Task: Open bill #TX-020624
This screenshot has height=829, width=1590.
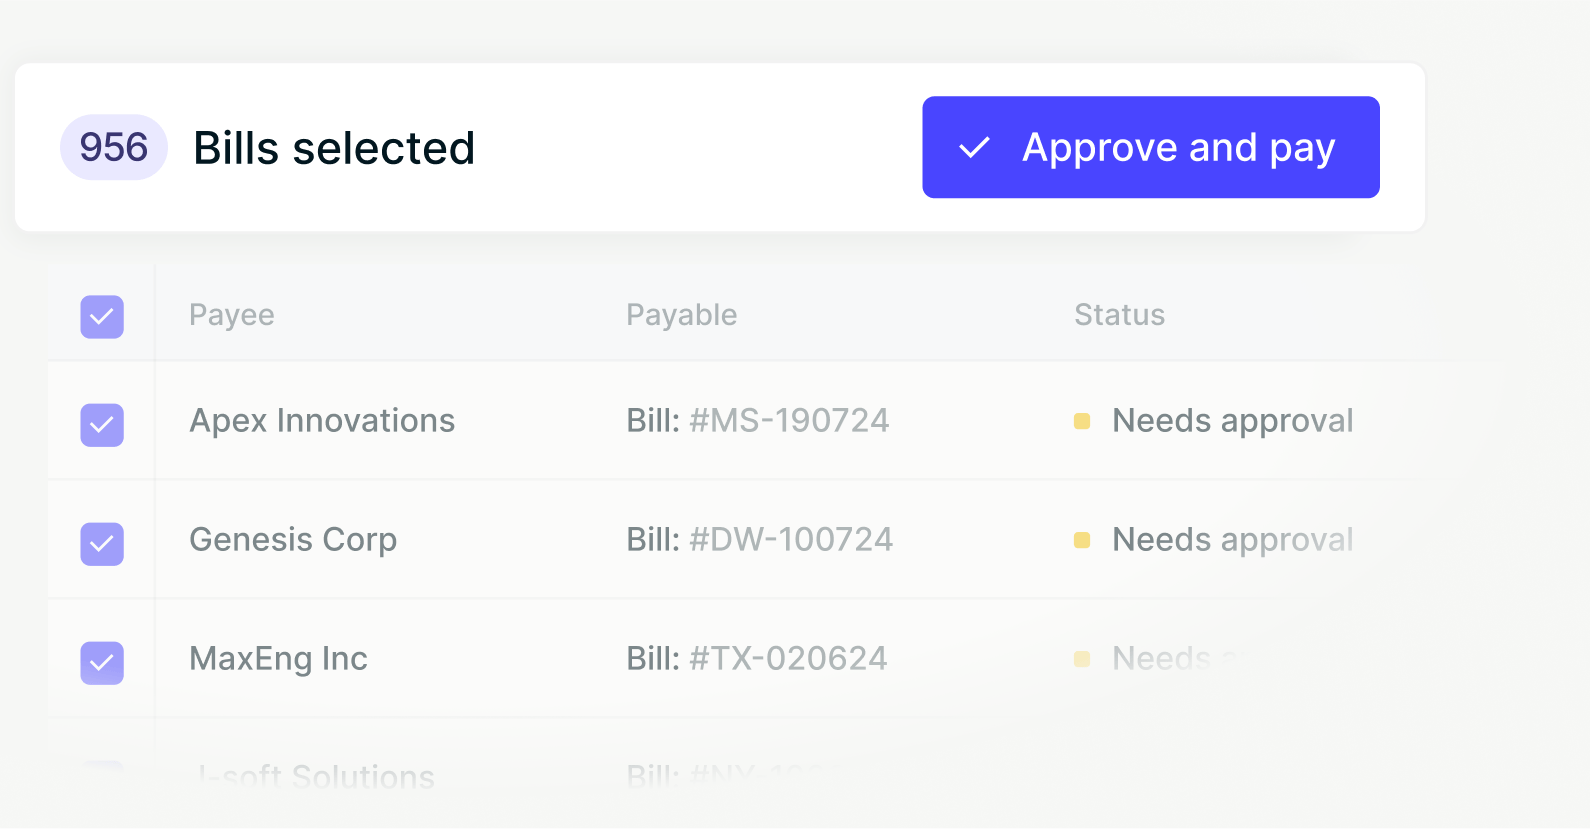Action: click(x=756, y=659)
